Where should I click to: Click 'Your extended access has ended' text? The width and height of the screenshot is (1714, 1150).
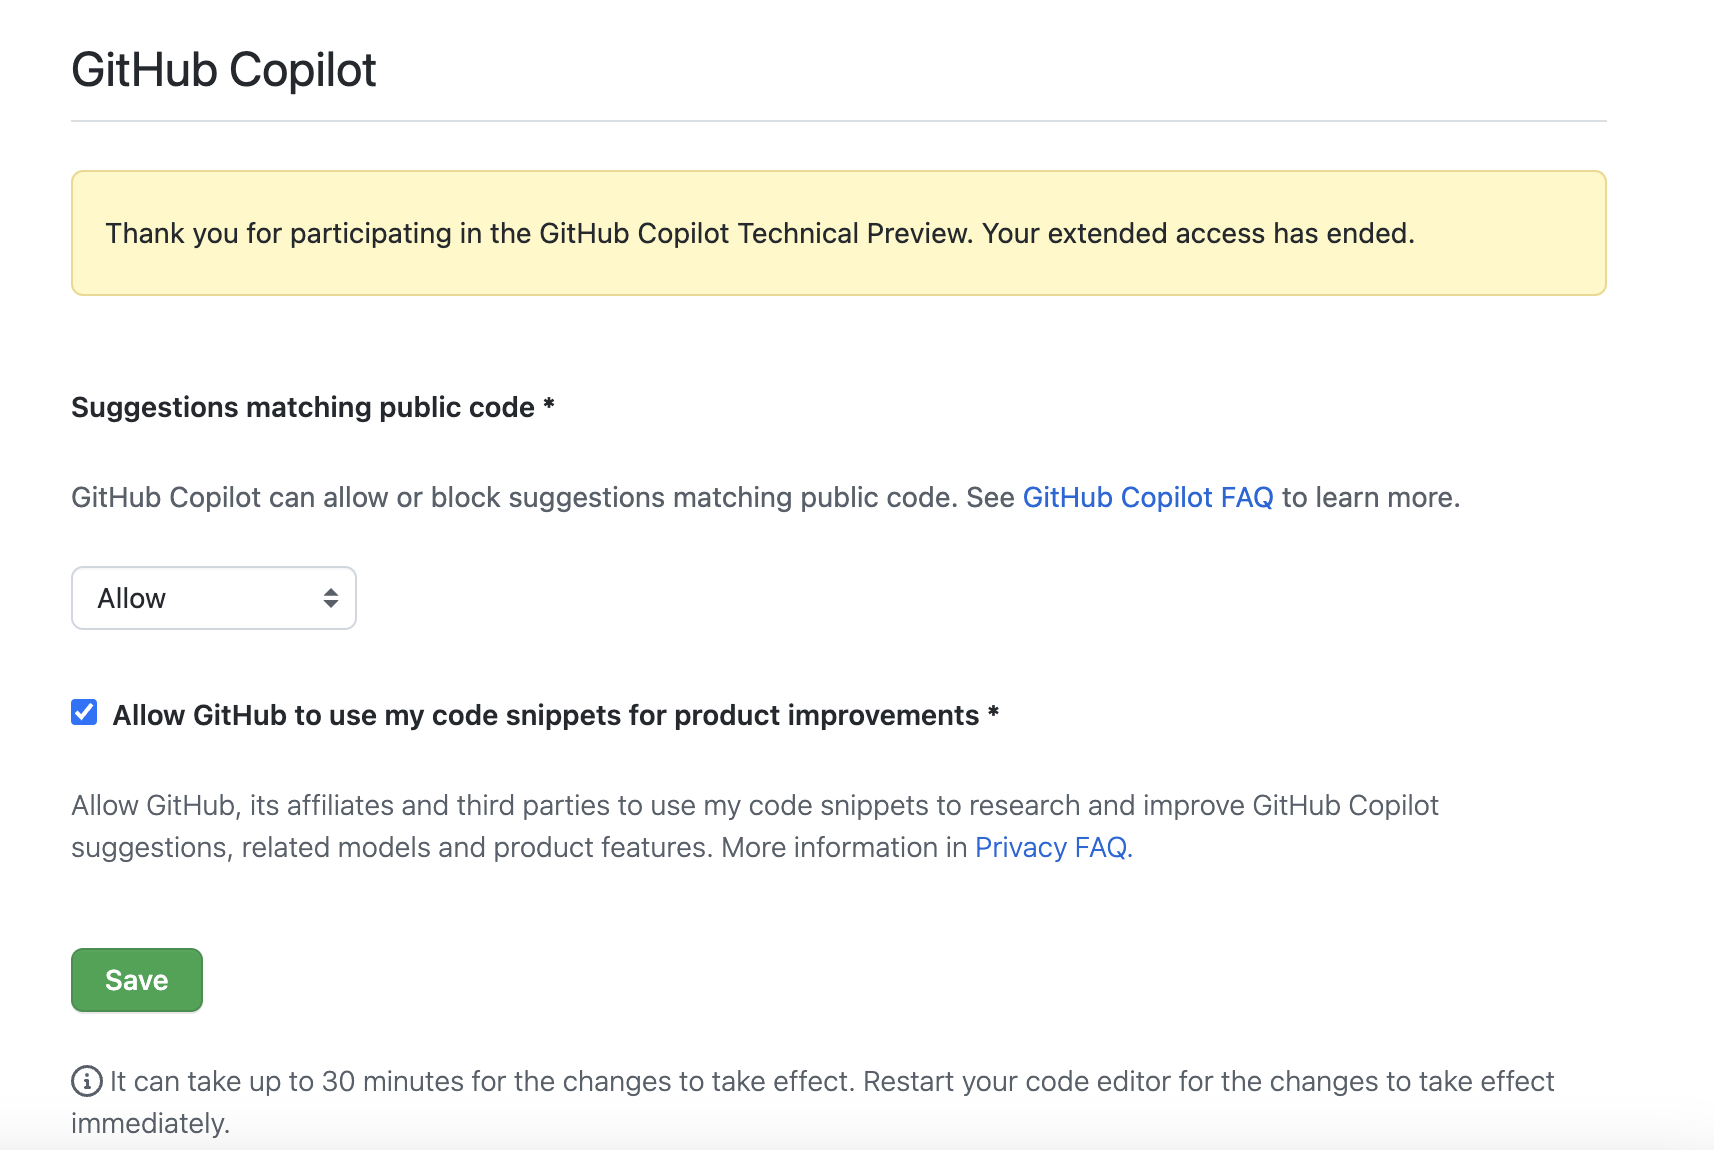tap(1198, 234)
